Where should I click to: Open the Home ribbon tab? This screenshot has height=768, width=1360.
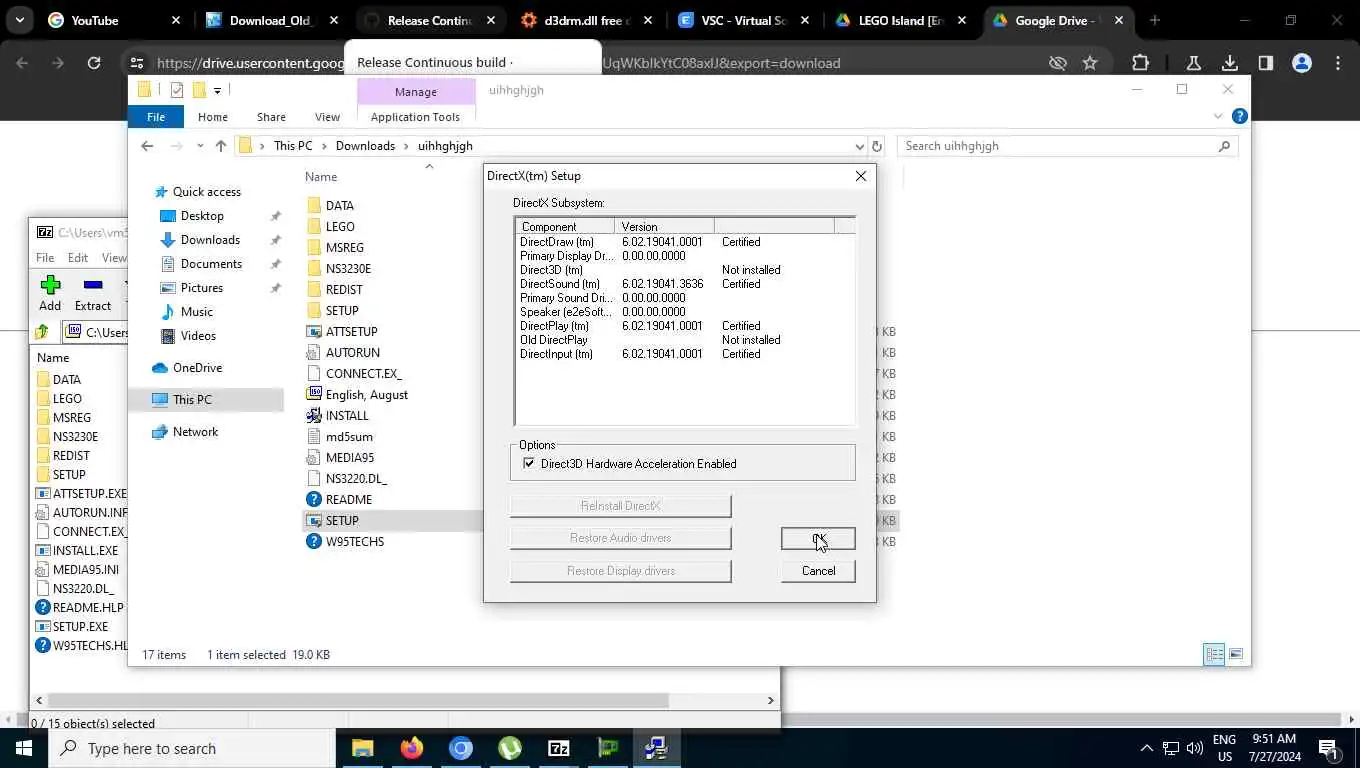click(x=213, y=117)
